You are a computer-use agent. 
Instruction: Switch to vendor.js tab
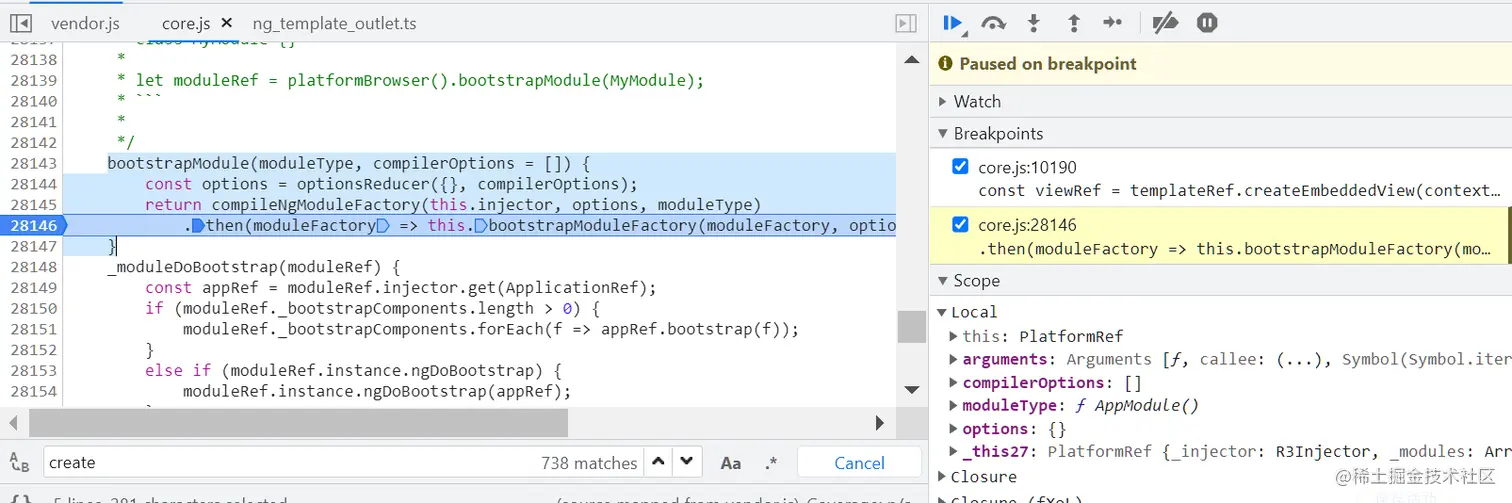tap(84, 22)
